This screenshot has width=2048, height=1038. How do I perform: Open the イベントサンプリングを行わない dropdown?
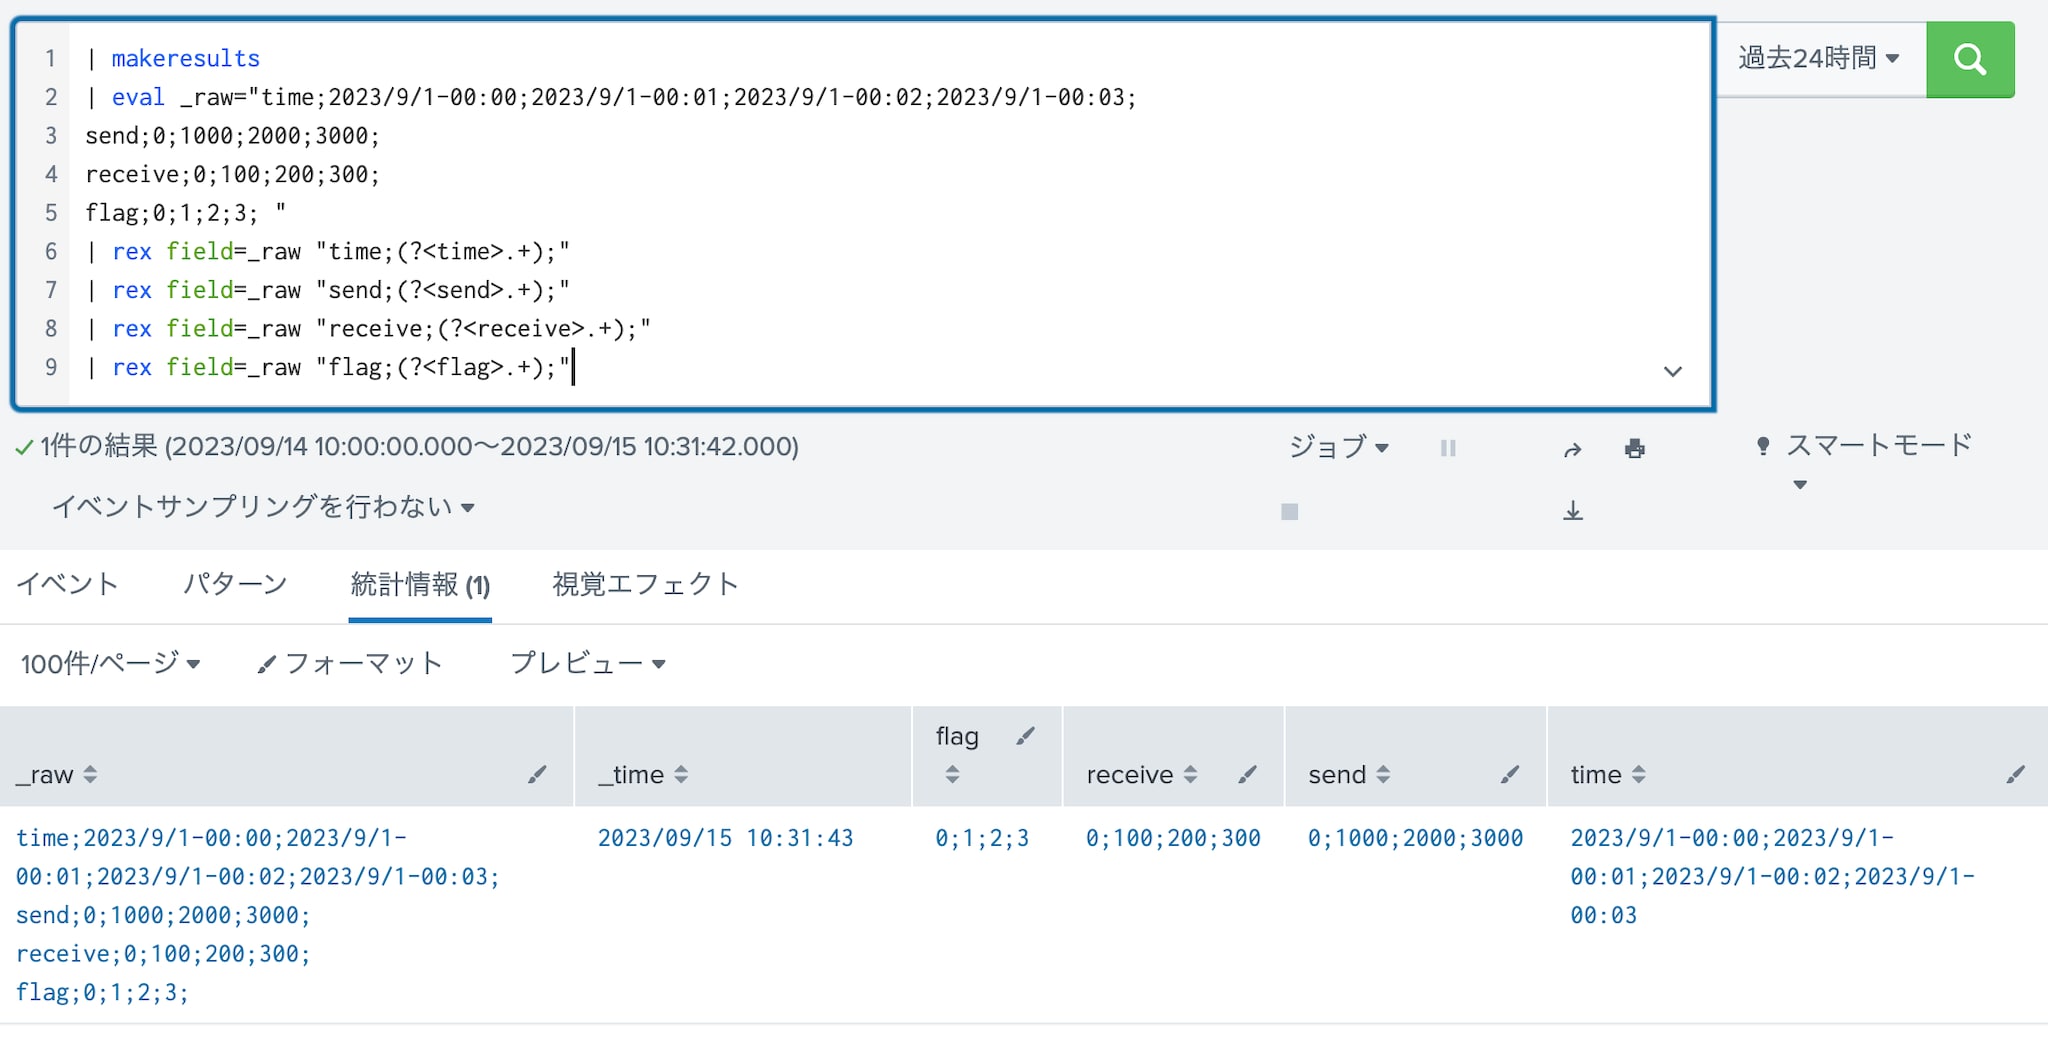[x=263, y=507]
